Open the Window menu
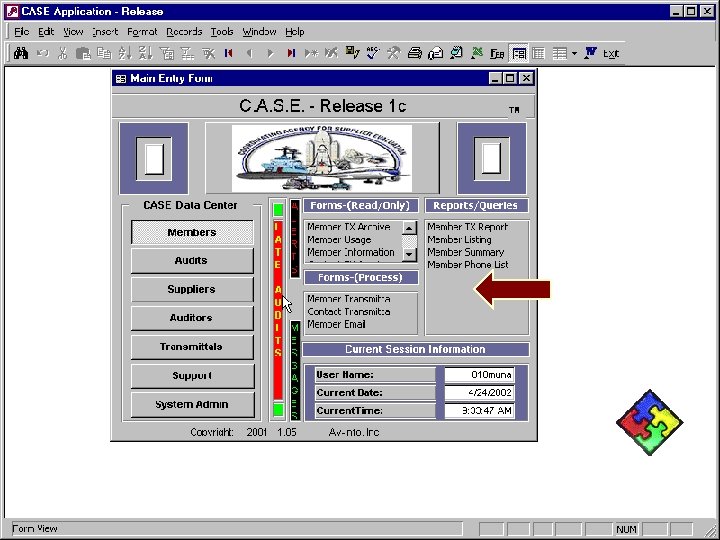720x540 pixels. pos(259,32)
